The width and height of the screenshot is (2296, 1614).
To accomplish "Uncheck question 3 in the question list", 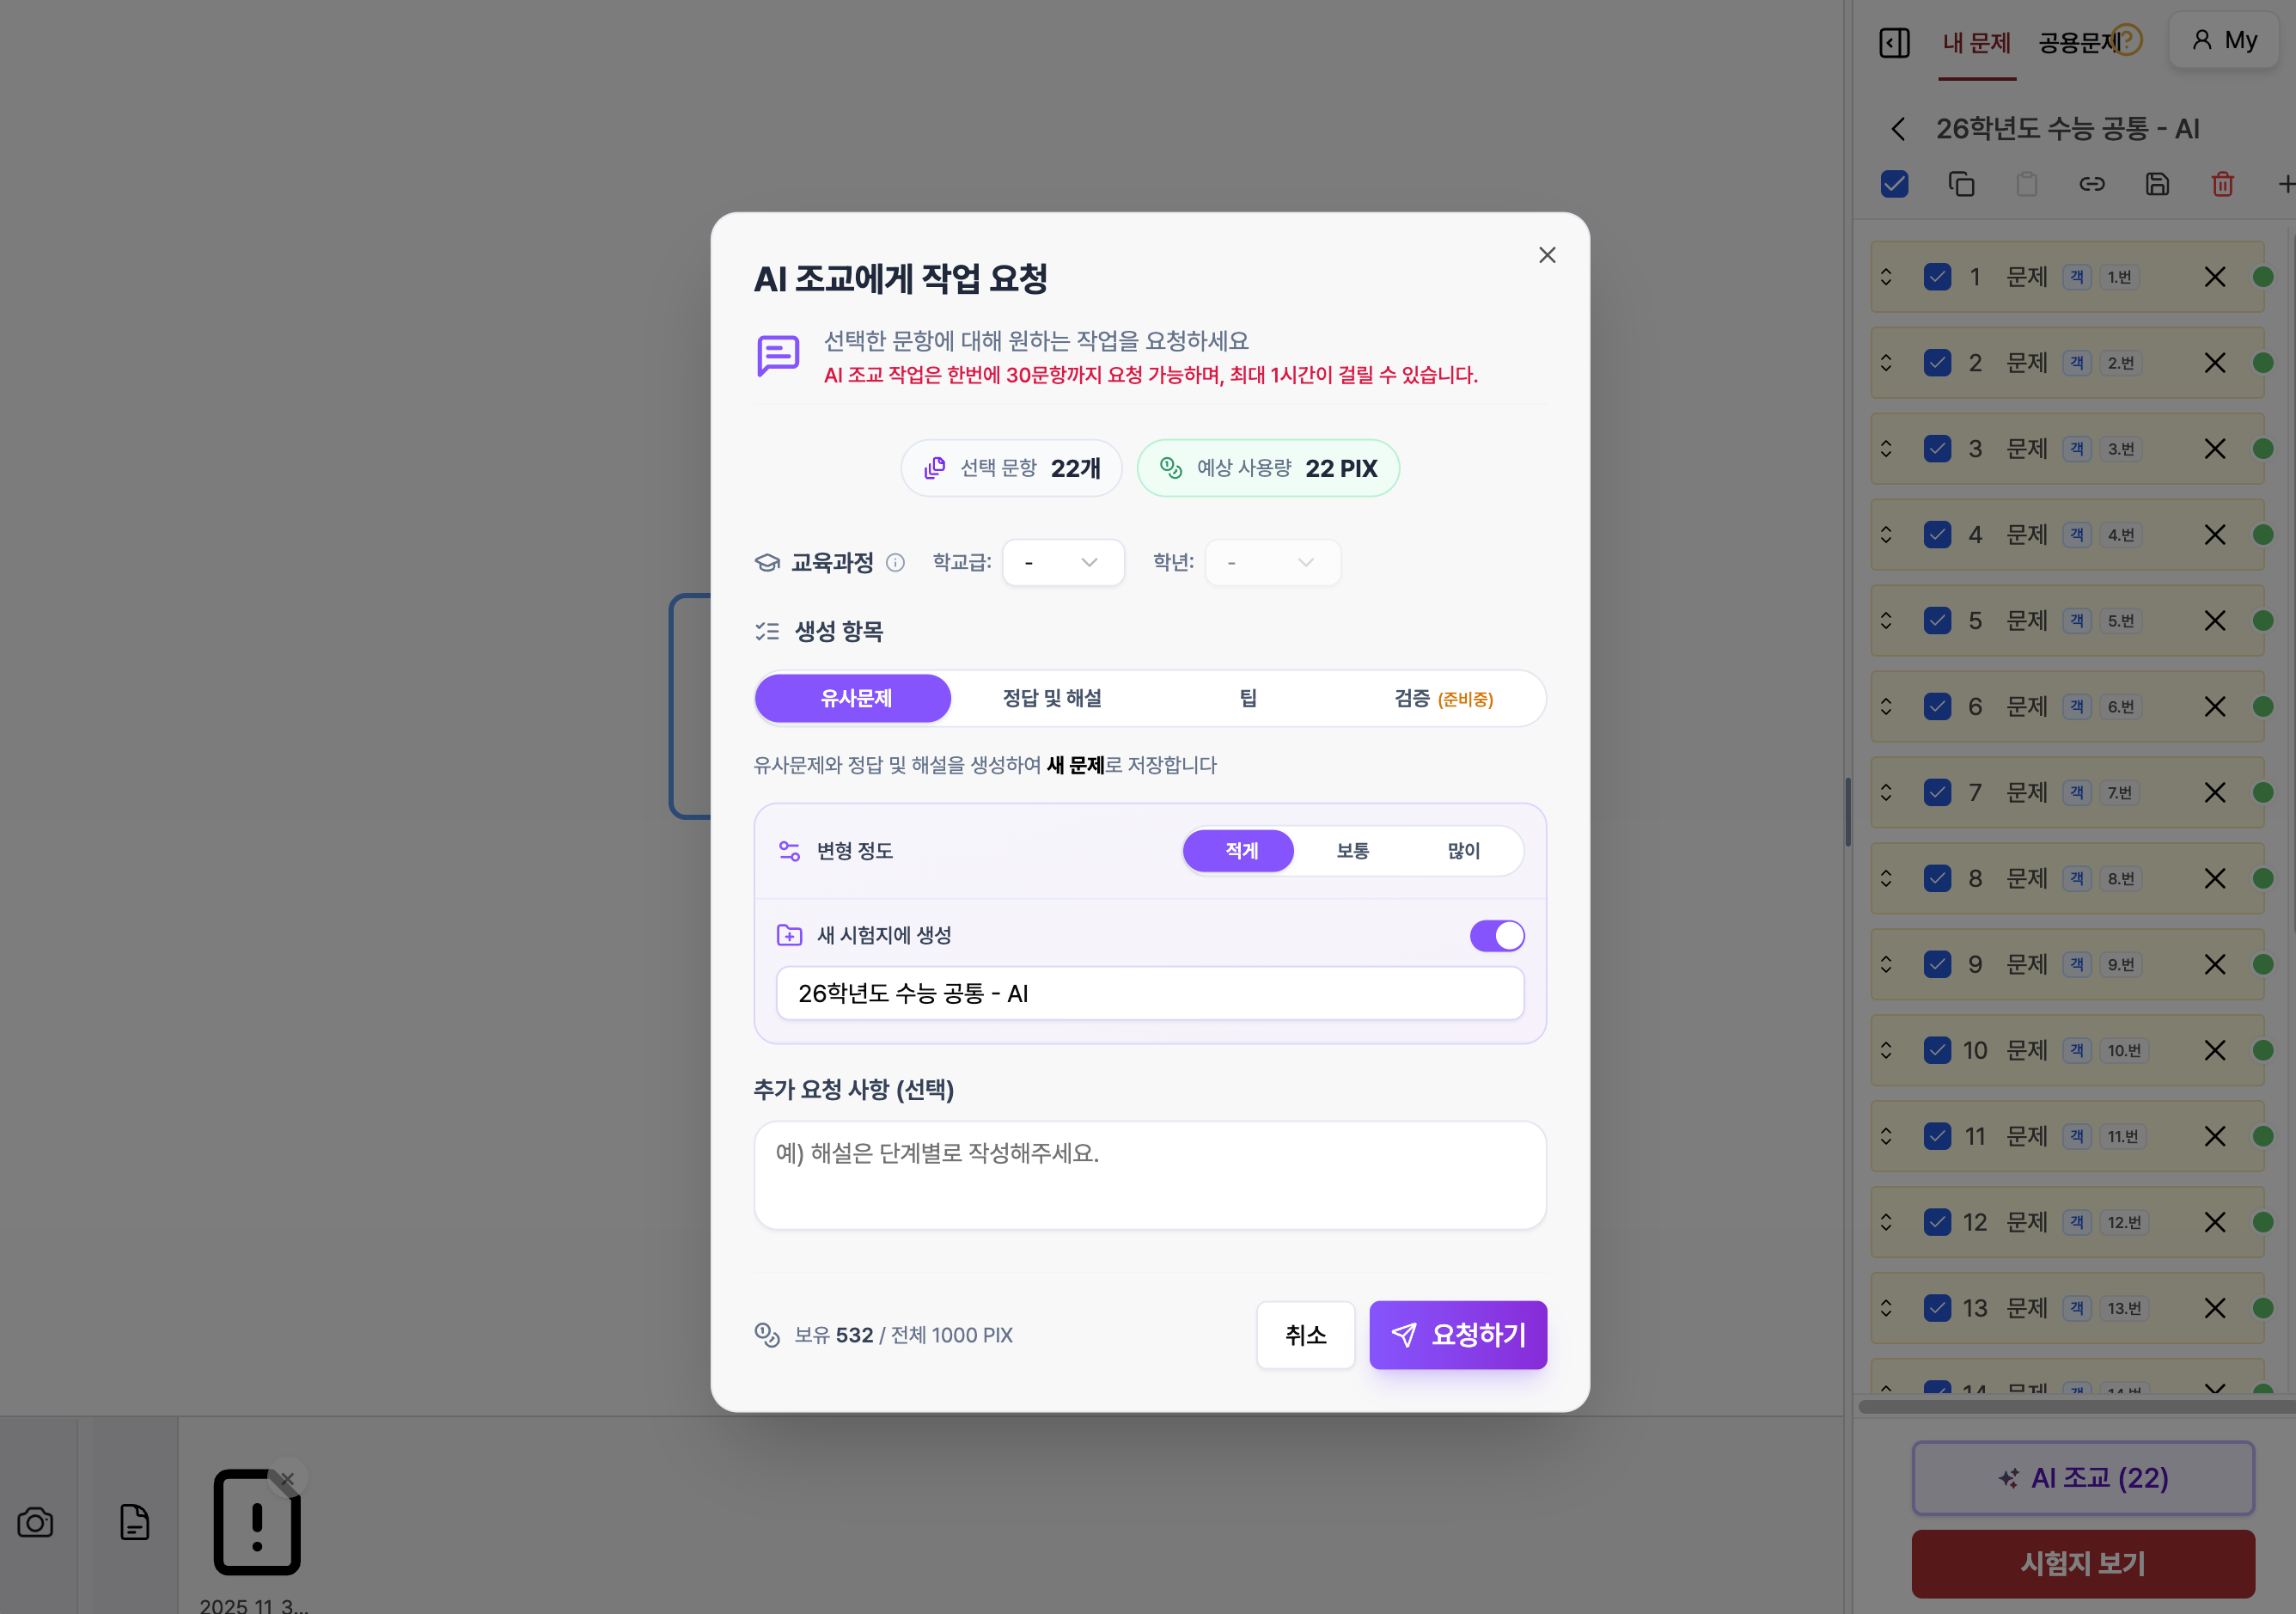I will point(1938,449).
